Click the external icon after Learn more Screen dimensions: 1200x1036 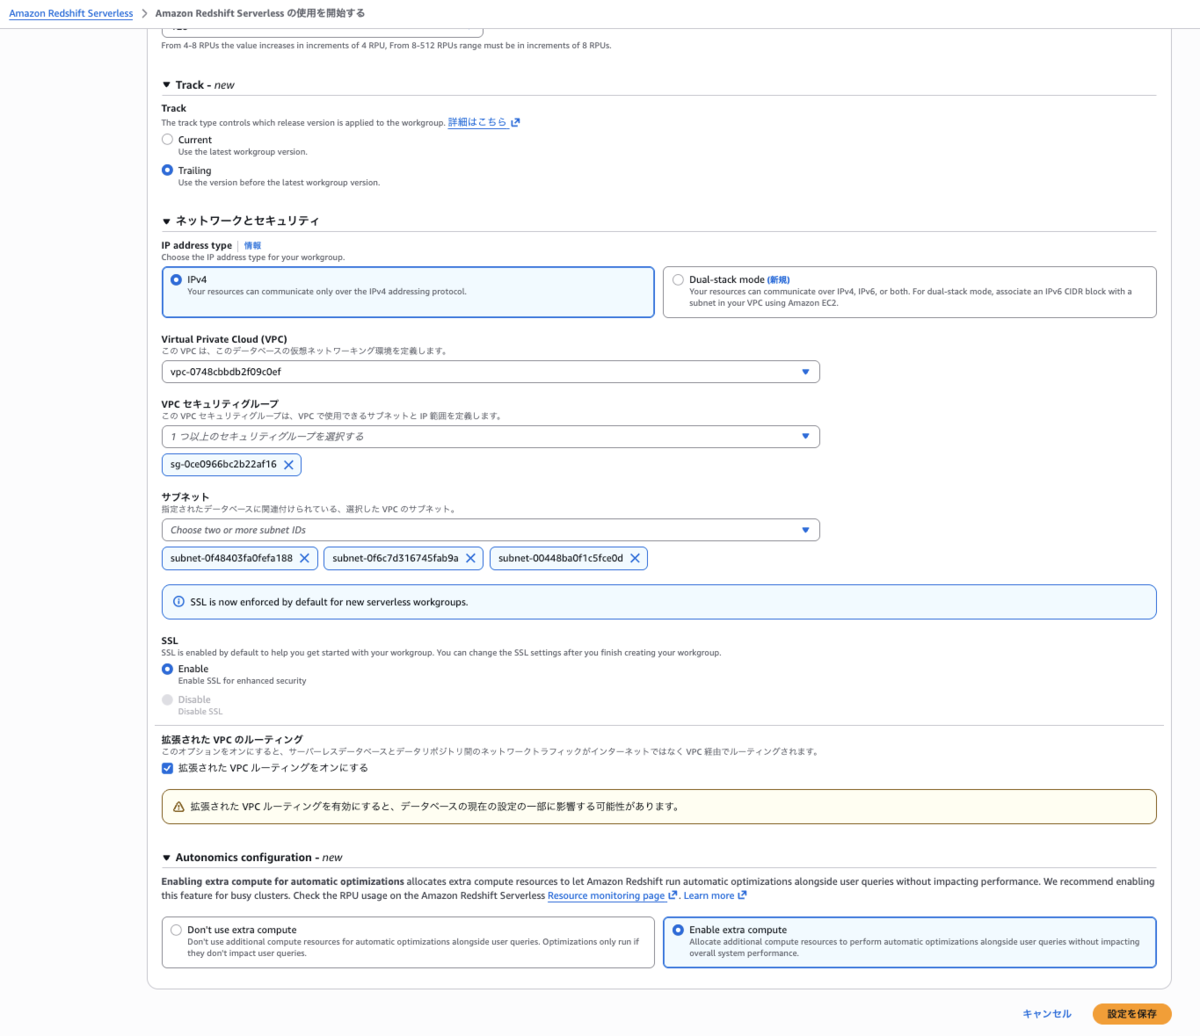tap(742, 895)
